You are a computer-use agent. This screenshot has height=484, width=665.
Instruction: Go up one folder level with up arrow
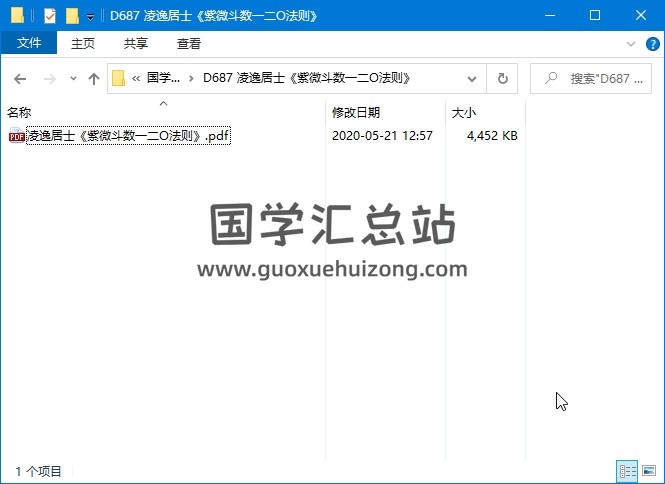tap(93, 79)
